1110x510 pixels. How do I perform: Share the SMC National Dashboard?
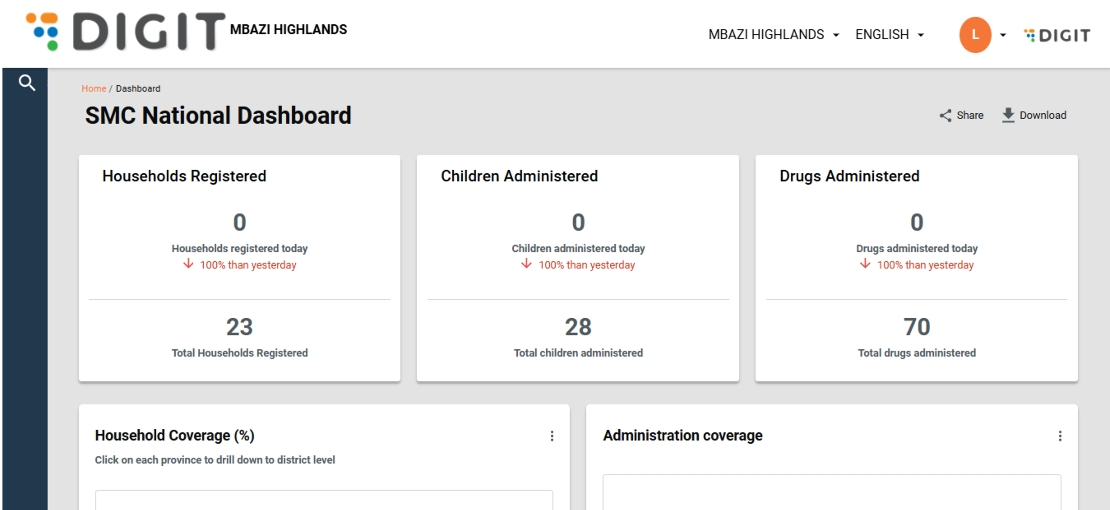pyautogui.click(x=961, y=115)
